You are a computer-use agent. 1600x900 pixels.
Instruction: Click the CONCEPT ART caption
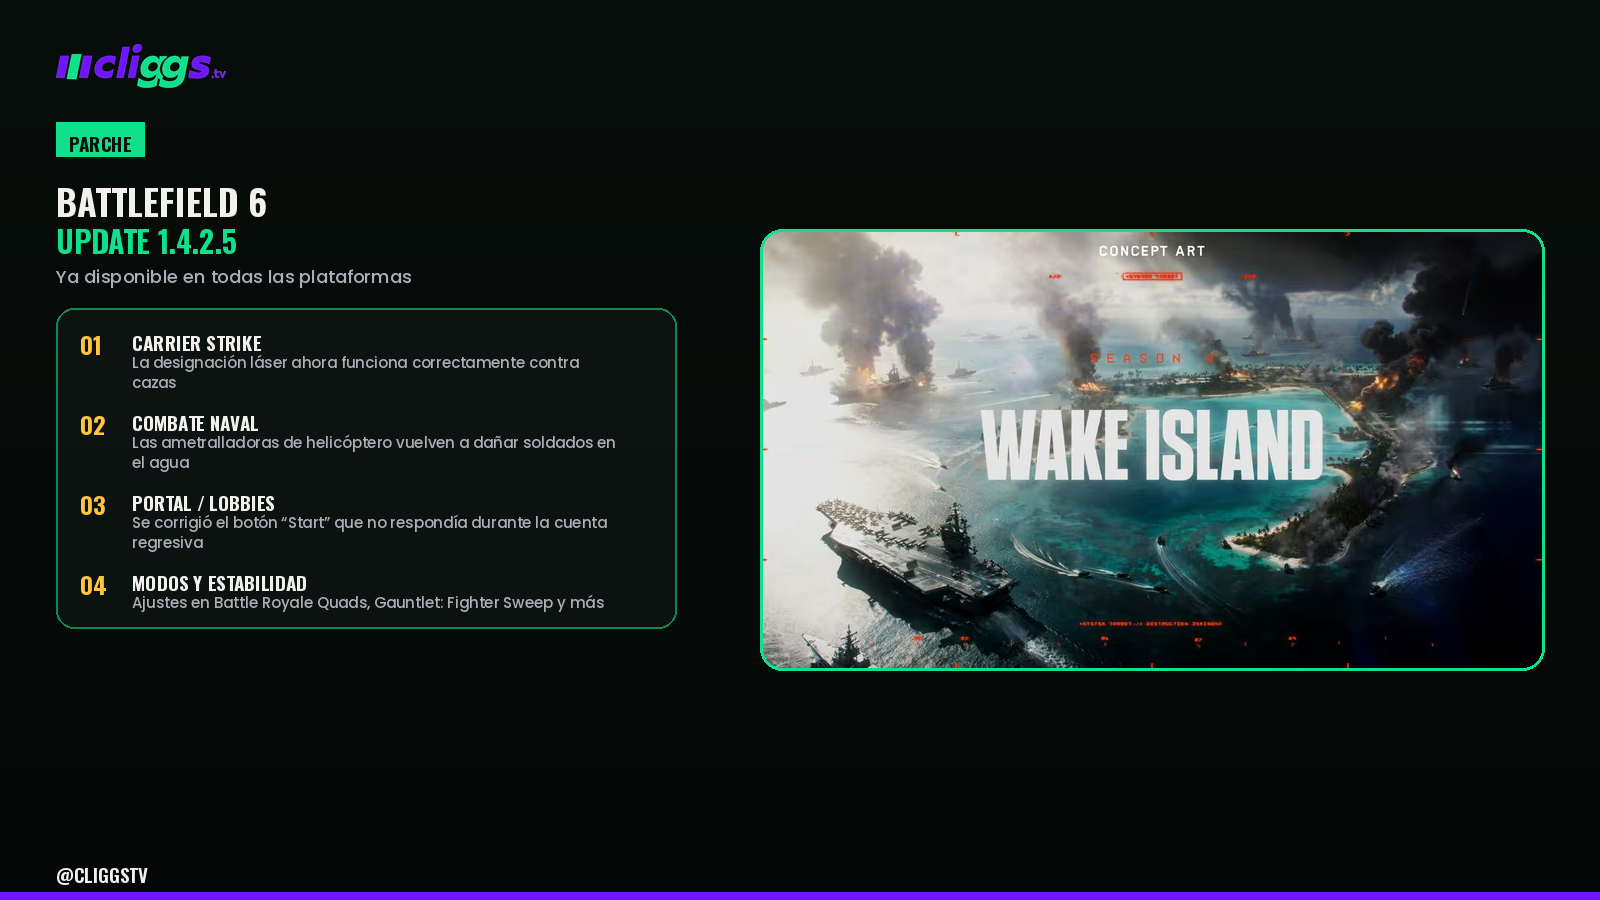(x=1152, y=251)
